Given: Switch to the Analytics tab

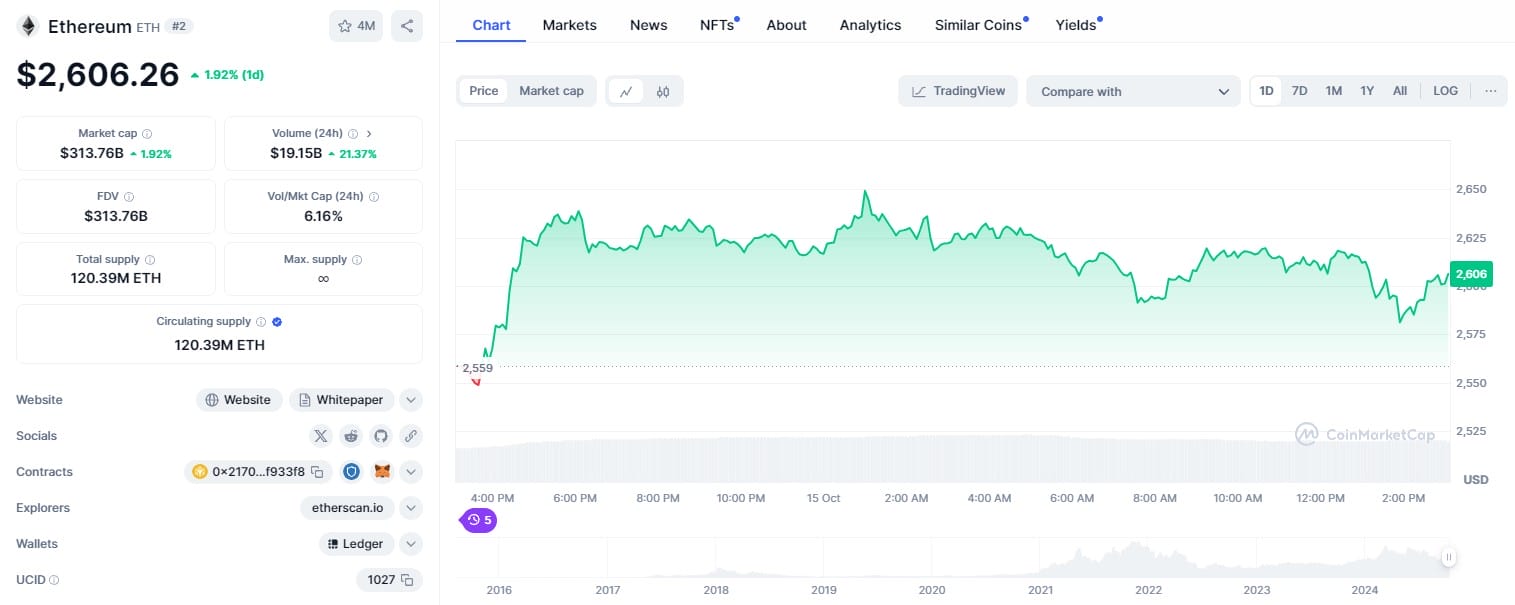Looking at the screenshot, I should coord(870,25).
